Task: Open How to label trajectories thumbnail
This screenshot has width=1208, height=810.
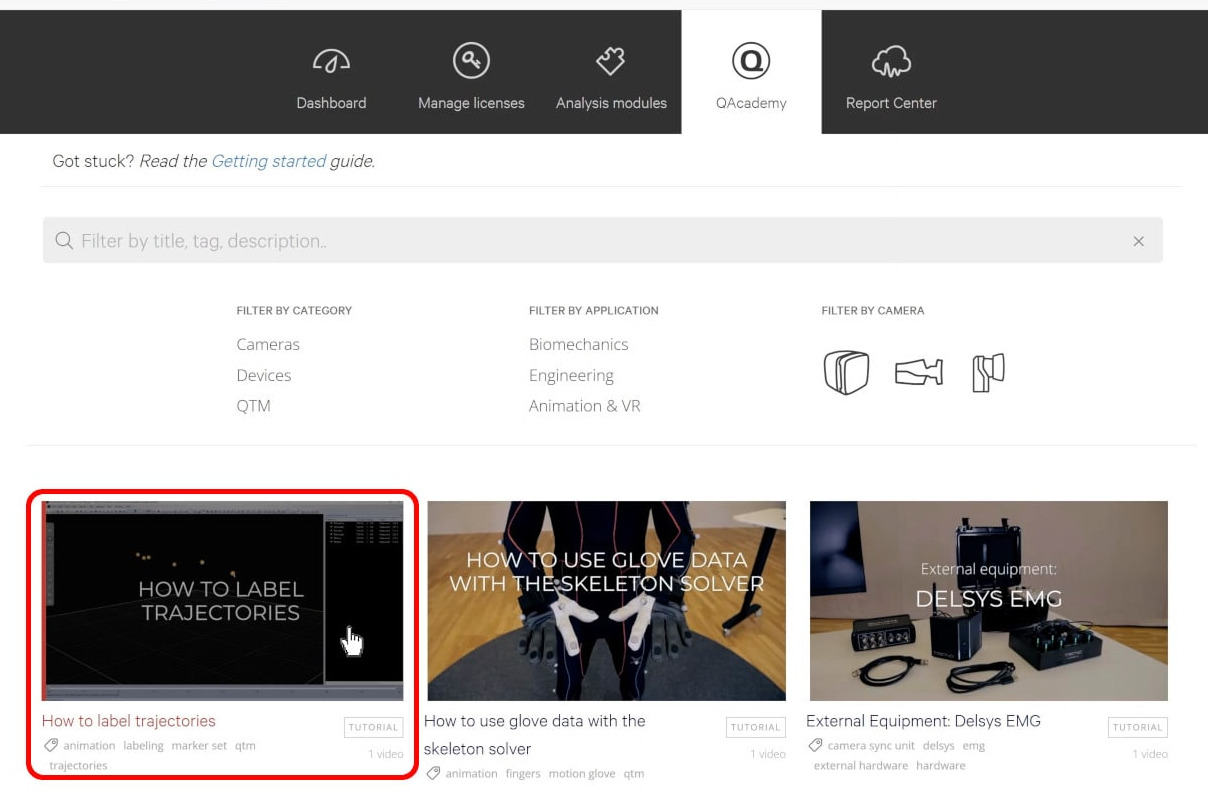Action: 222,600
